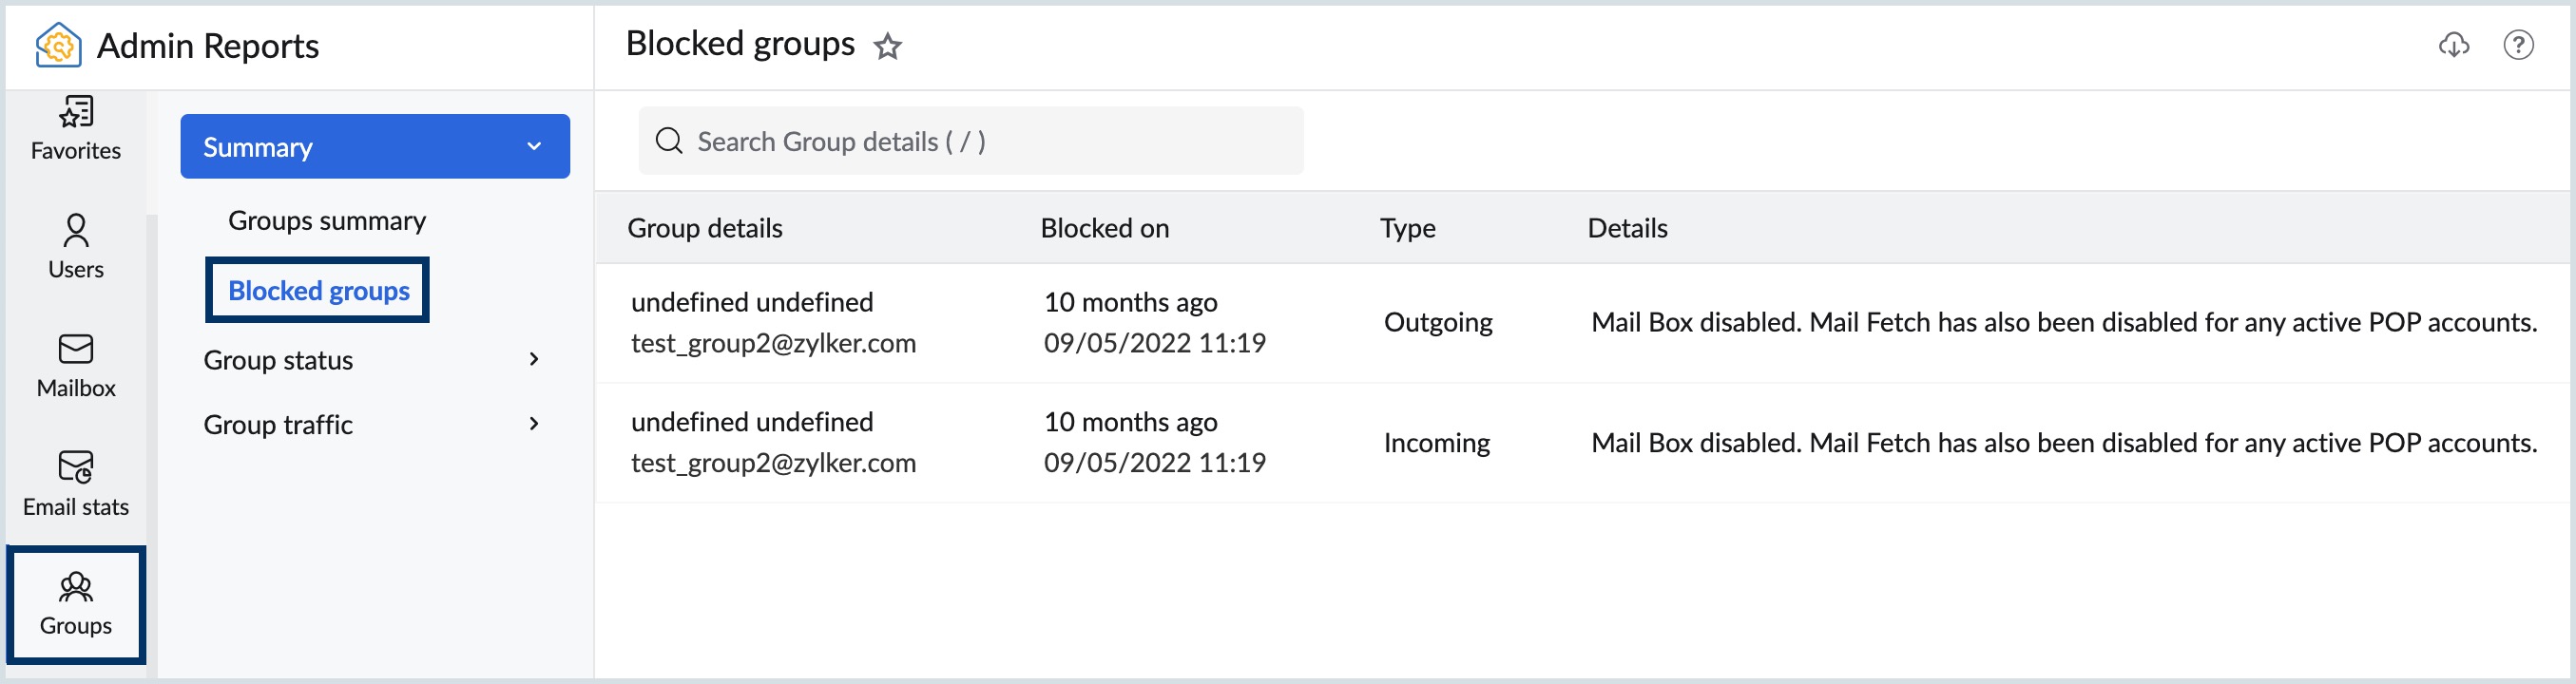
Task: Click the Details column header
Action: (x=1627, y=228)
